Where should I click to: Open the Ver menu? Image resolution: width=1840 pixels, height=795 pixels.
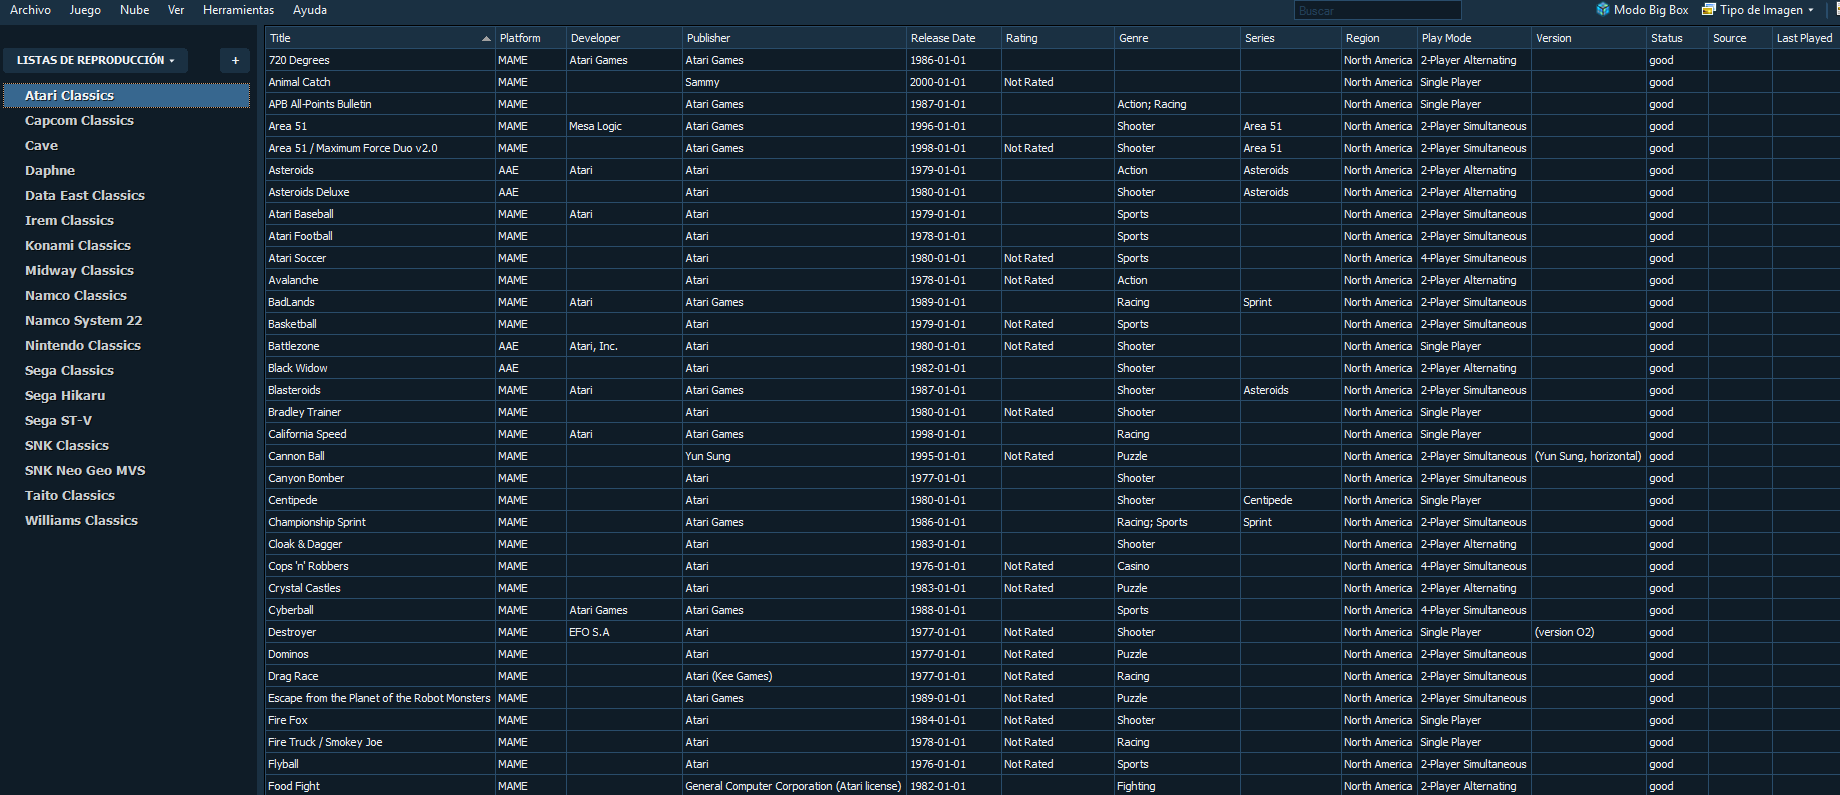coord(176,10)
